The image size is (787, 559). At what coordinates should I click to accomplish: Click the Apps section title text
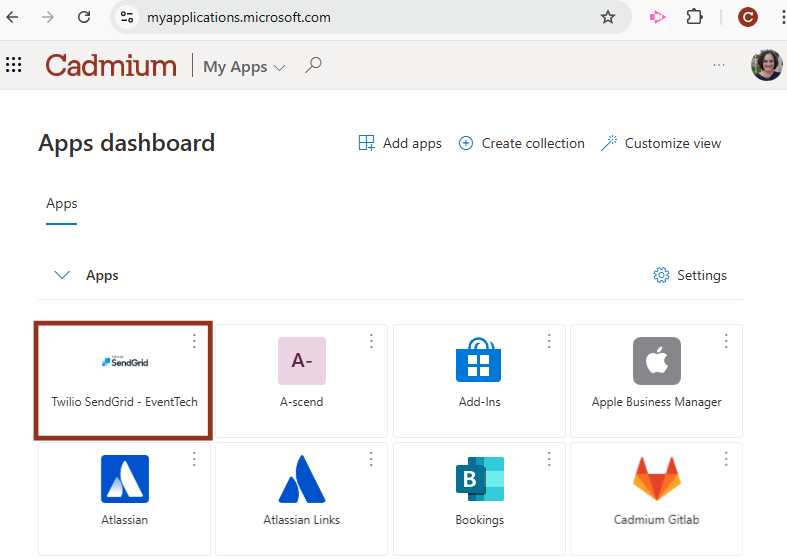(102, 275)
